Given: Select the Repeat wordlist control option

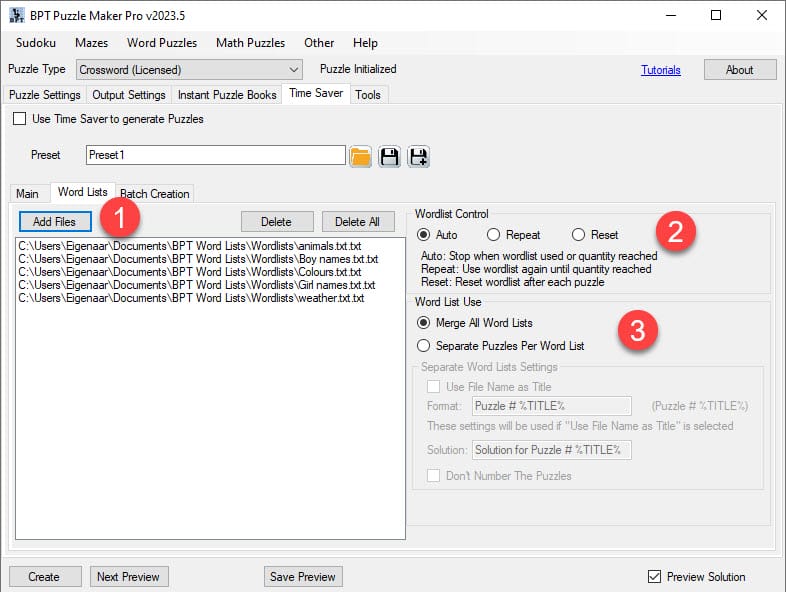Looking at the screenshot, I should (493, 235).
